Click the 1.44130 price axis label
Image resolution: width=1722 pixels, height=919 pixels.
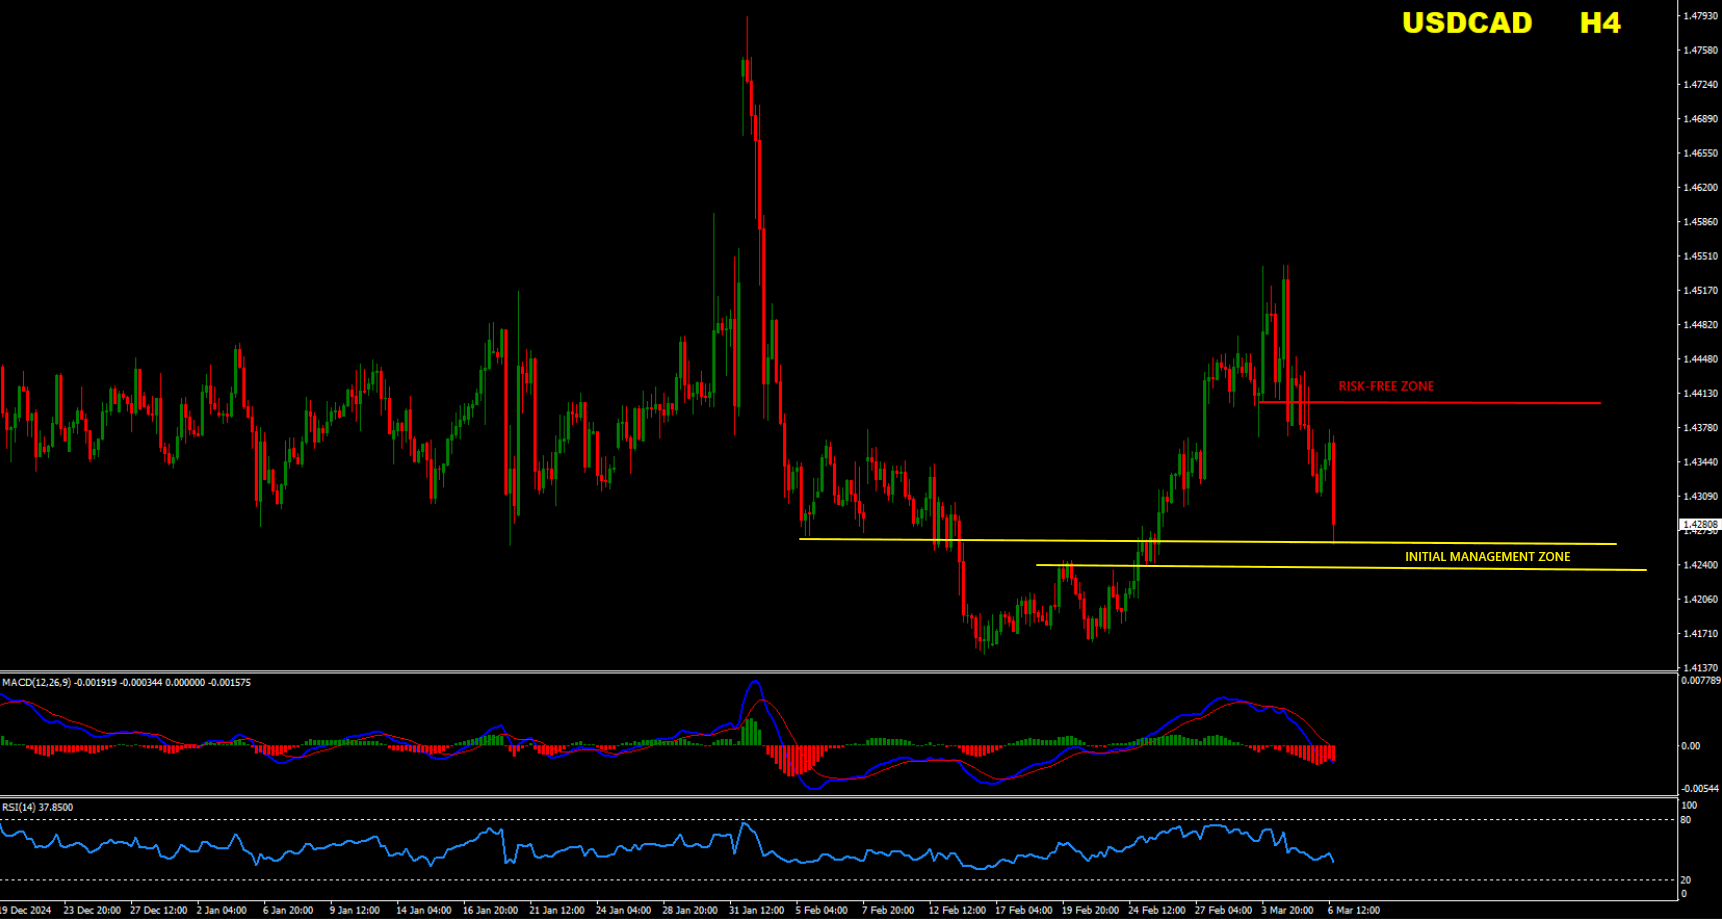tap(1700, 394)
